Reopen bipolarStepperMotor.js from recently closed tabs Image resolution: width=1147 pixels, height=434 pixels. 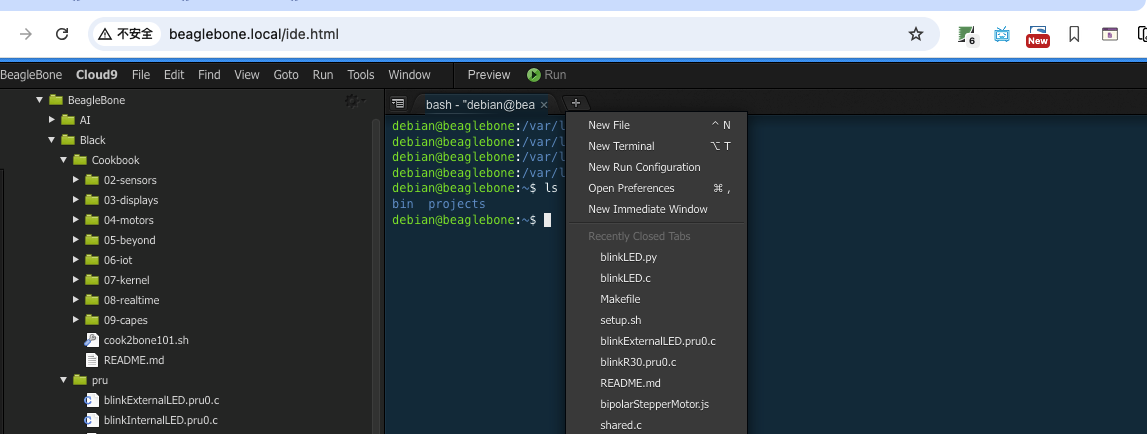pos(656,404)
